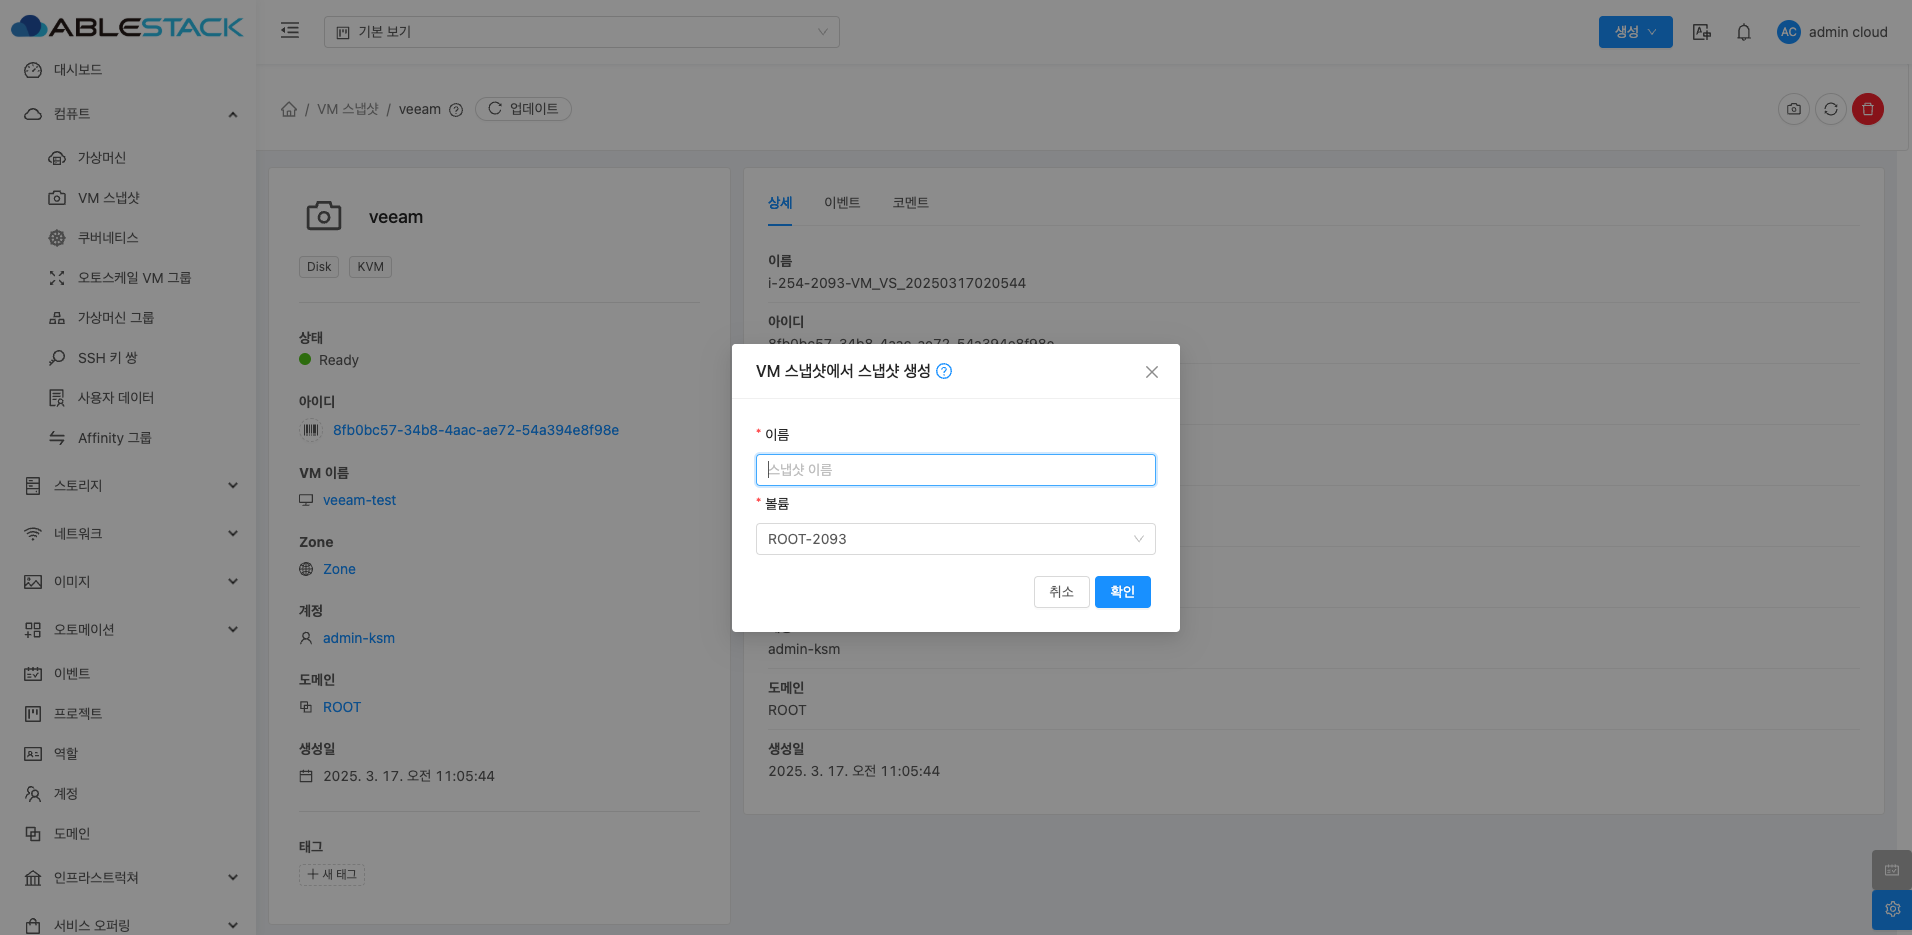Click the 확인 confirm button
This screenshot has height=935, width=1912.
[x=1122, y=592]
